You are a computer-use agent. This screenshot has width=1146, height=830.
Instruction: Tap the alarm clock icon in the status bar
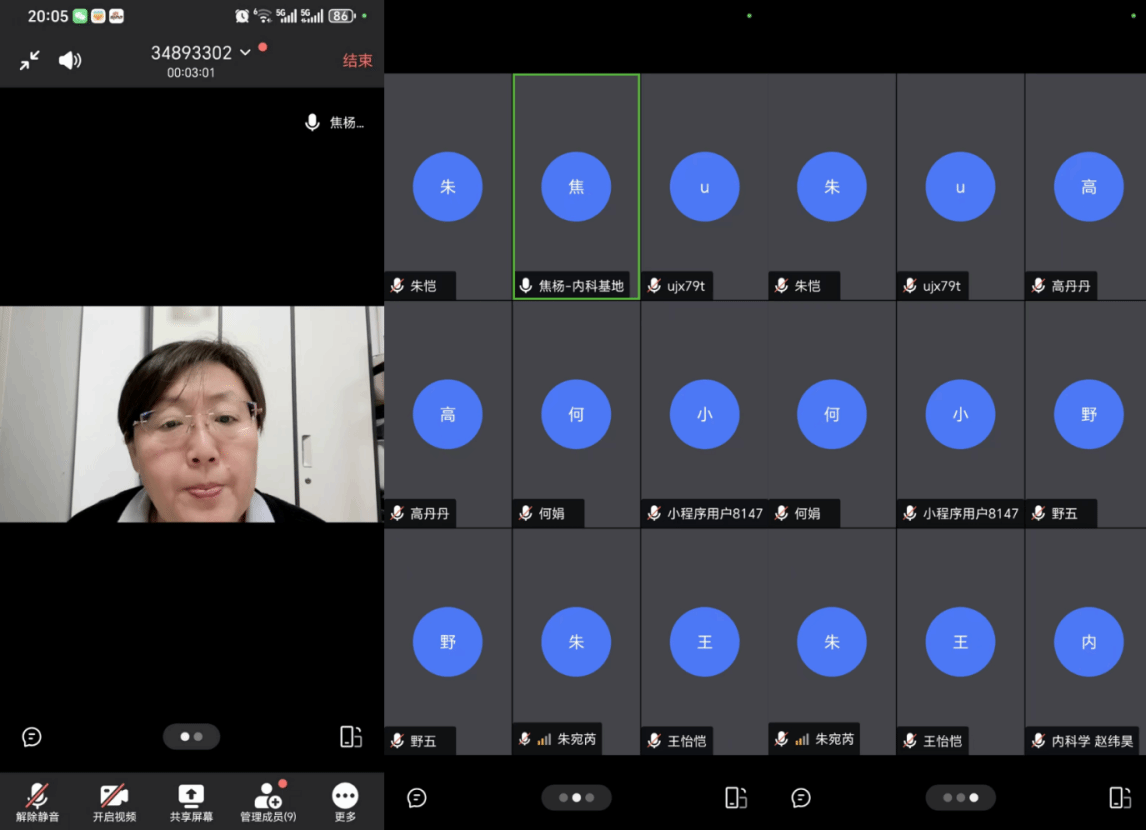coord(242,16)
